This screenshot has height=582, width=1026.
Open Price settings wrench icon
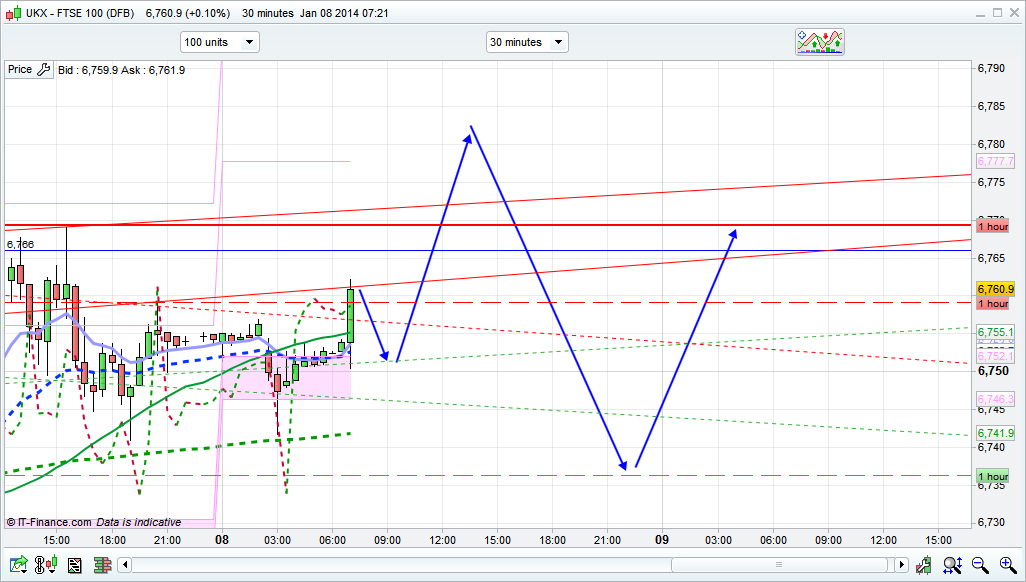pos(43,70)
